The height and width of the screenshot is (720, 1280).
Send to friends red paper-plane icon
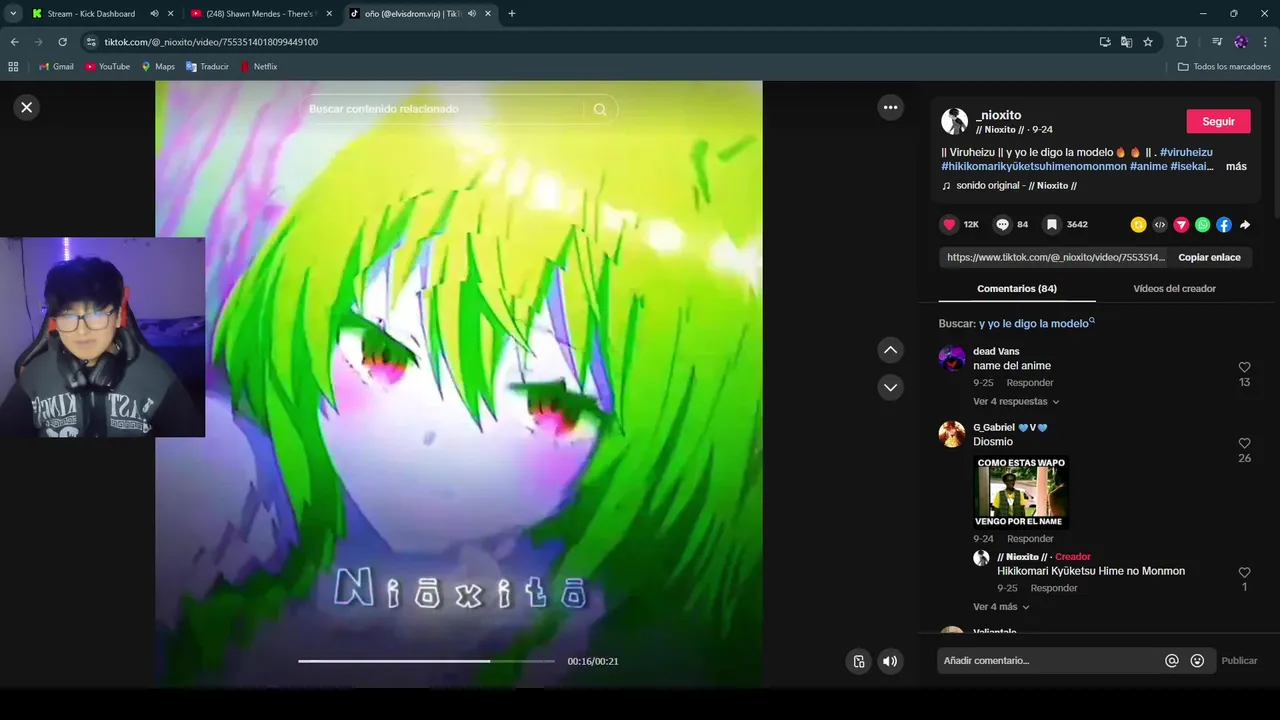(1181, 225)
